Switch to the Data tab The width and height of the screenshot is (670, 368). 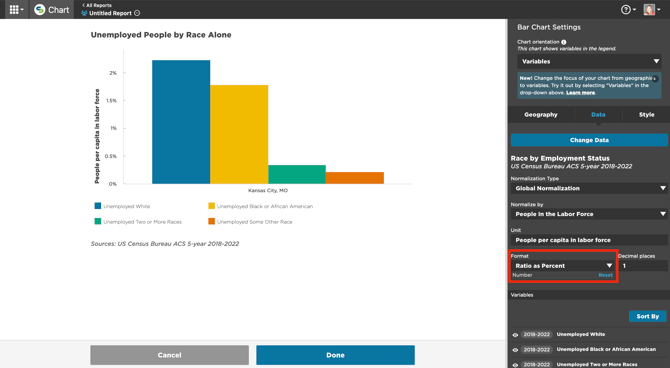[598, 115]
